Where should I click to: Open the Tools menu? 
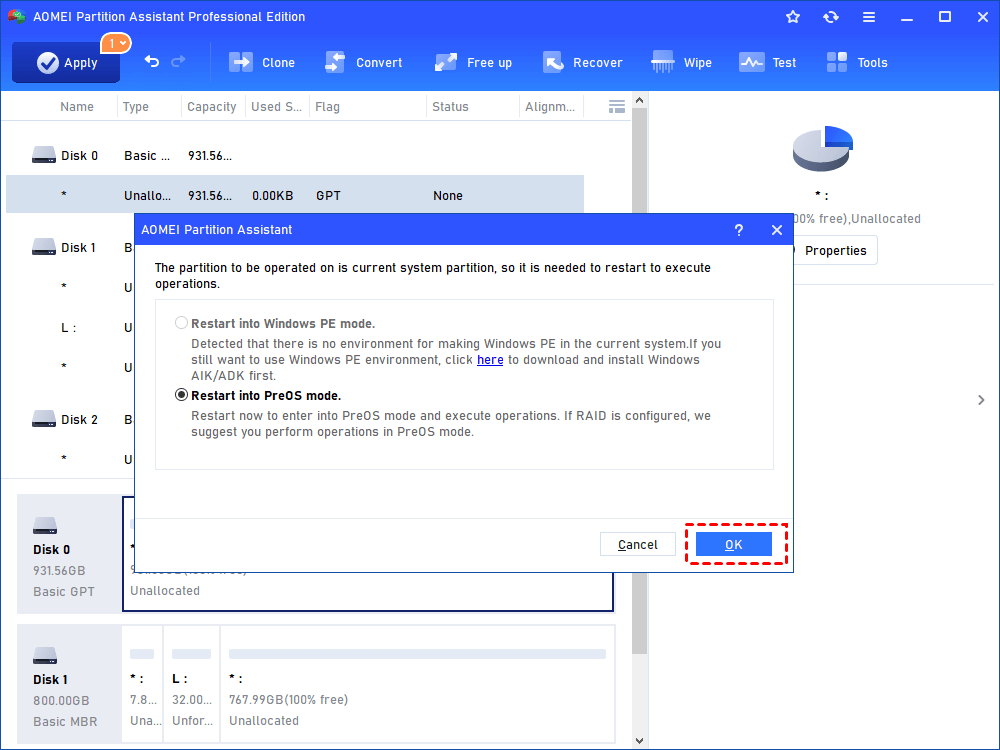coord(857,62)
